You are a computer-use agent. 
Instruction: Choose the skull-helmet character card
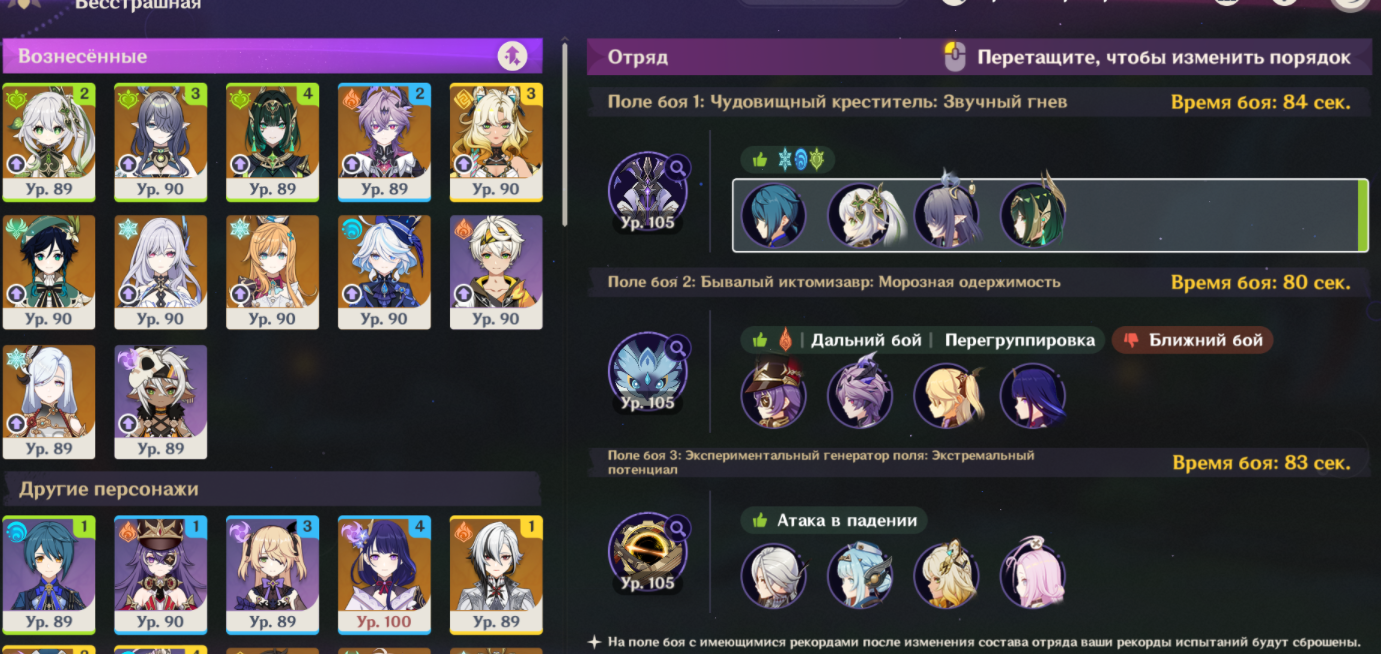[x=160, y=402]
